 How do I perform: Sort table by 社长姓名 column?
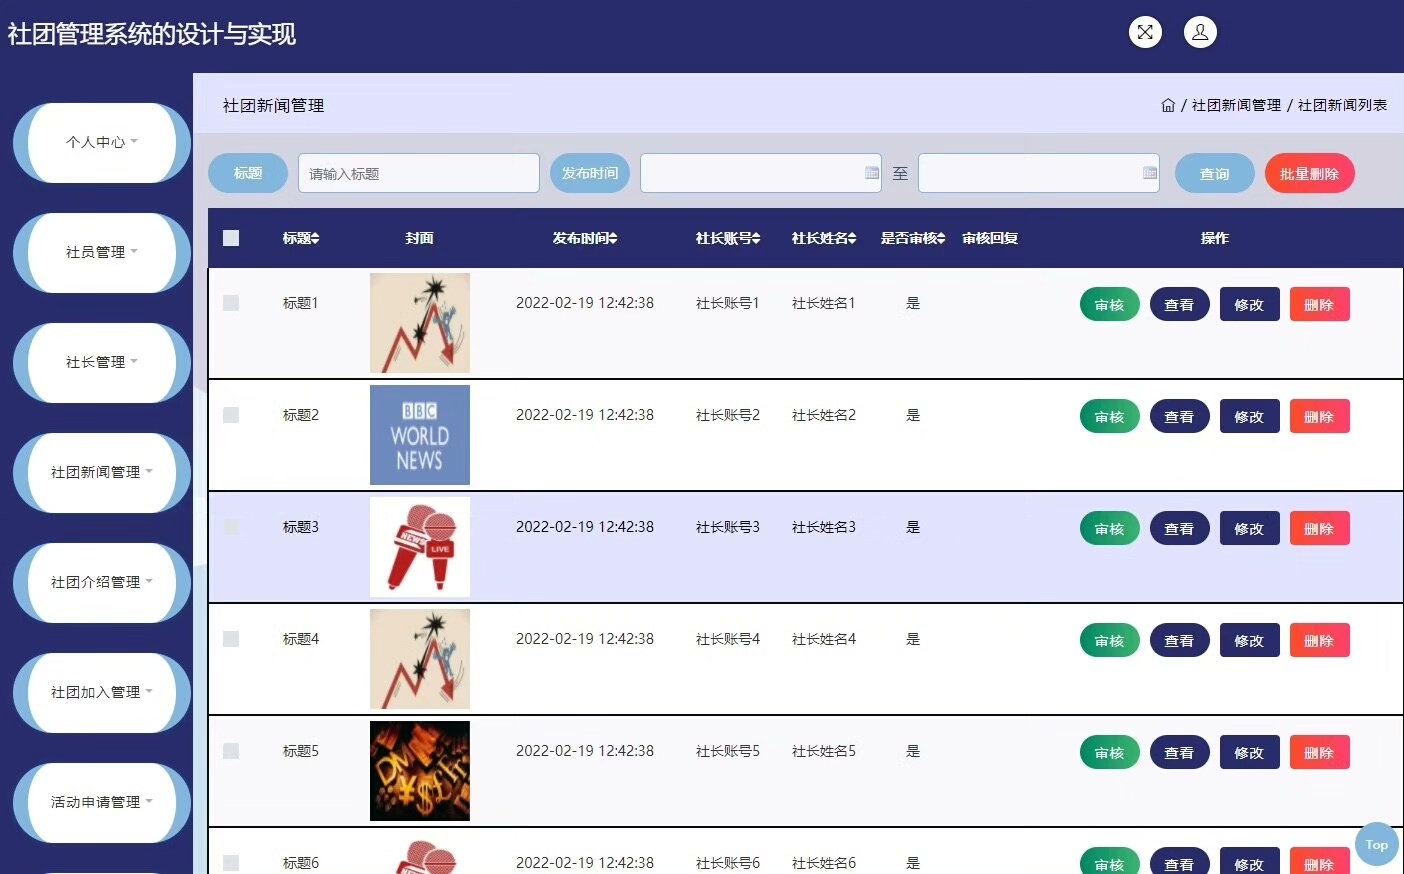click(824, 238)
